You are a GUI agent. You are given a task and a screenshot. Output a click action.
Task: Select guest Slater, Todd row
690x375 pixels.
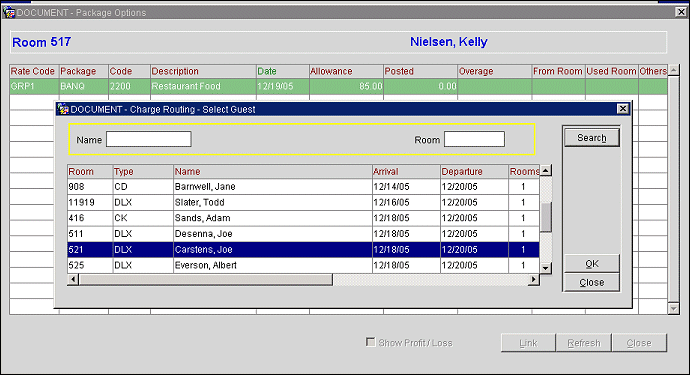click(x=303, y=202)
